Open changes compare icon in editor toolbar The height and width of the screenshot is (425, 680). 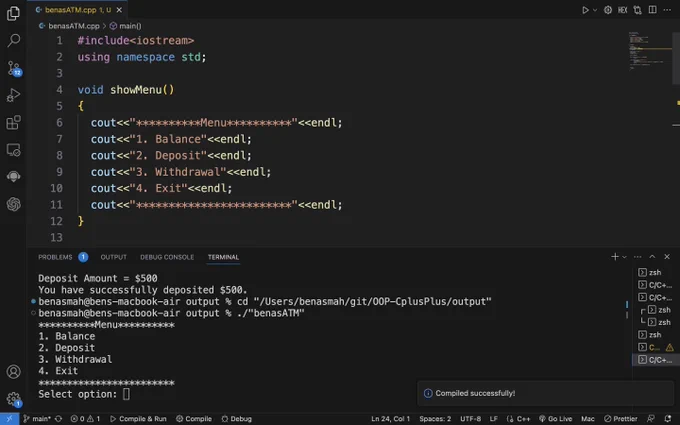pos(638,10)
